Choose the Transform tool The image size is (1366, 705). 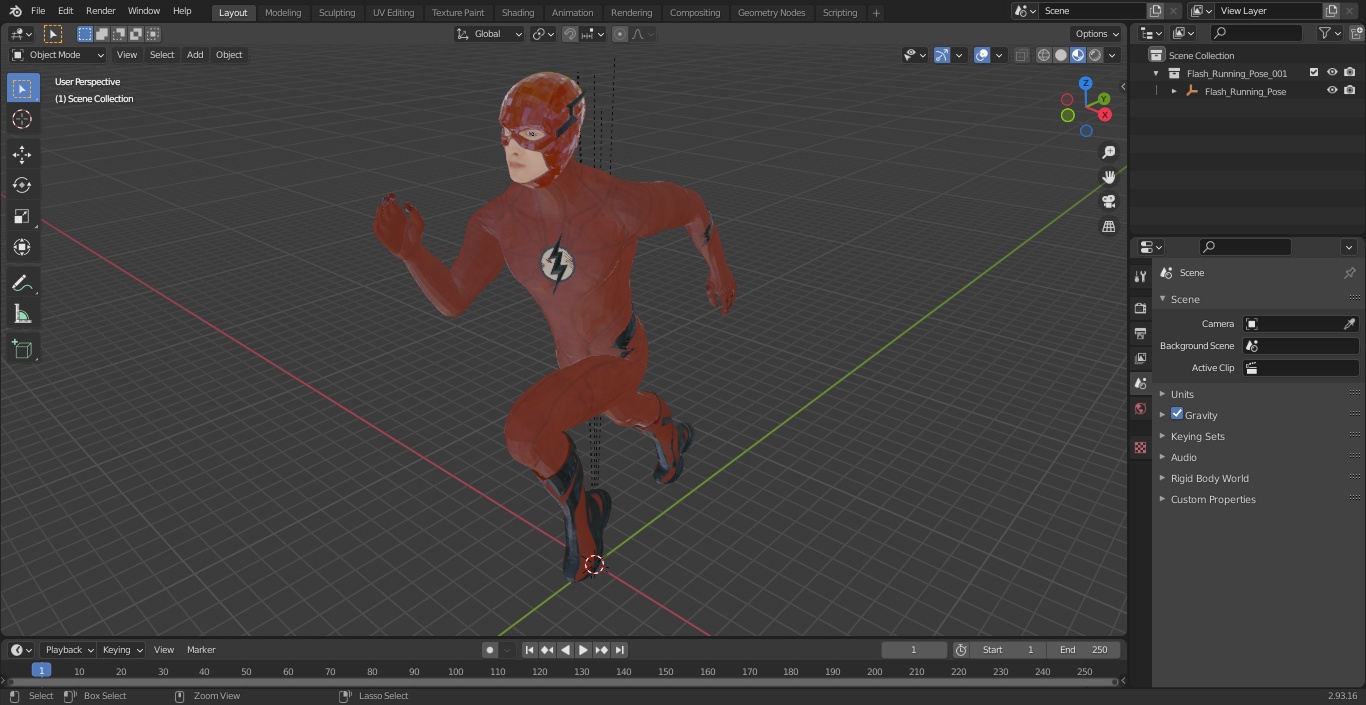pos(22,247)
